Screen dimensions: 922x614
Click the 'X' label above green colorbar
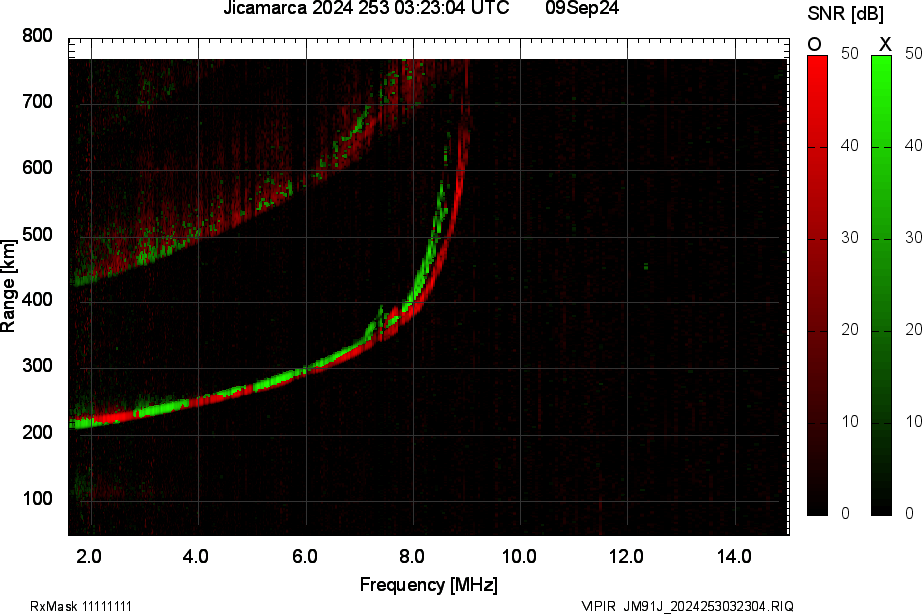885,44
